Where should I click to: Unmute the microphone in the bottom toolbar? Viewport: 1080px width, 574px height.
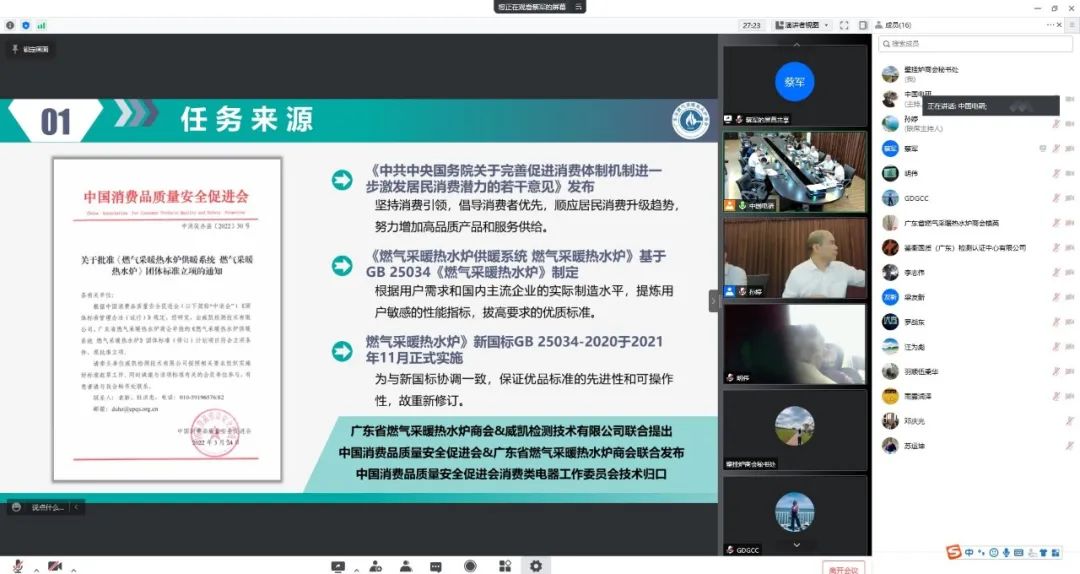point(18,566)
